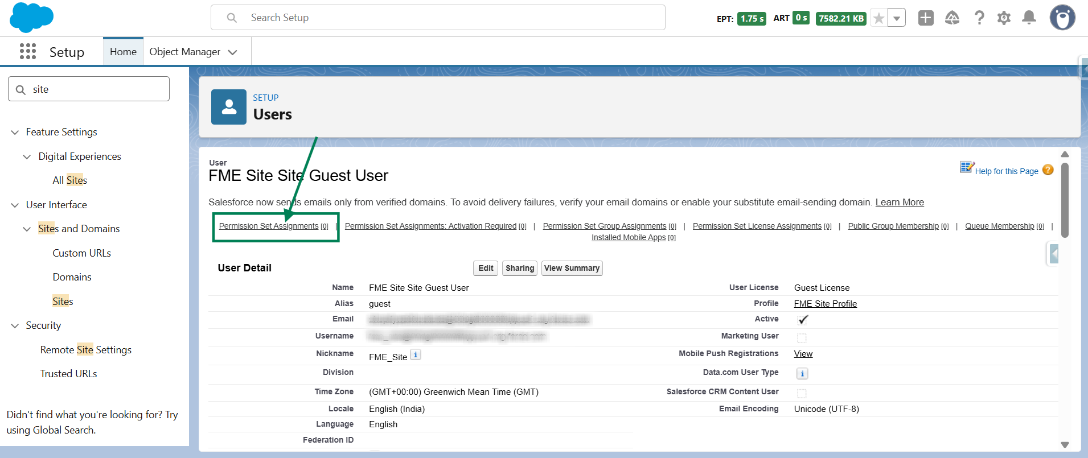Click the Data.com User Type info icon
This screenshot has width=1088, height=458.
coord(801,373)
